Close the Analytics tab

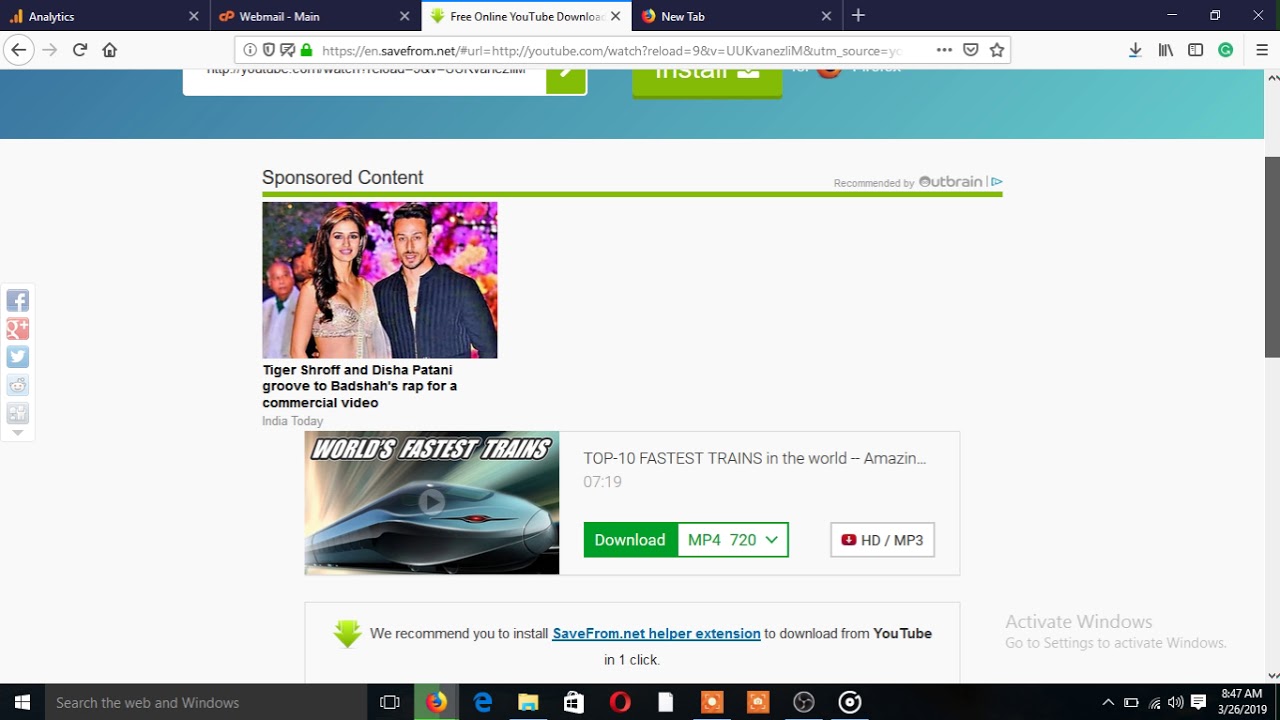point(194,16)
